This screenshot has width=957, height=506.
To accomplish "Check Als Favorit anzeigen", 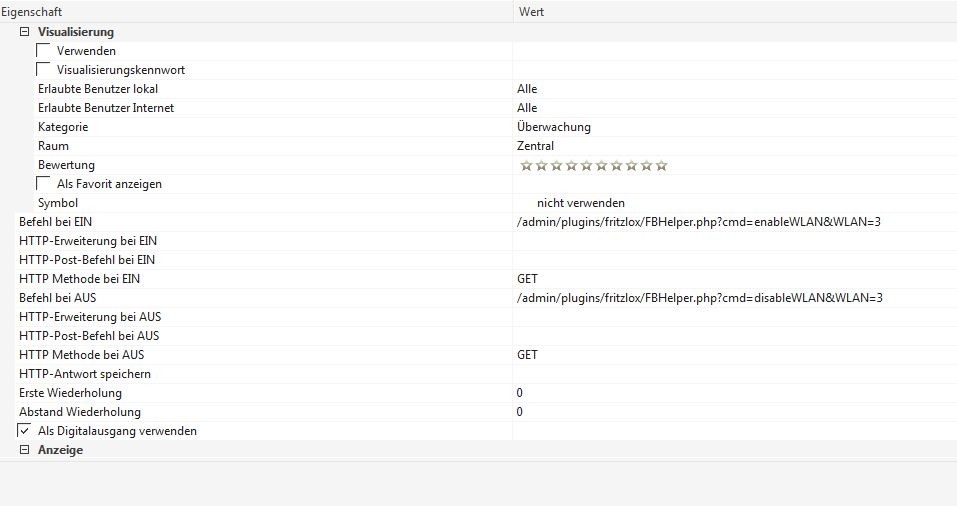I will 44,184.
